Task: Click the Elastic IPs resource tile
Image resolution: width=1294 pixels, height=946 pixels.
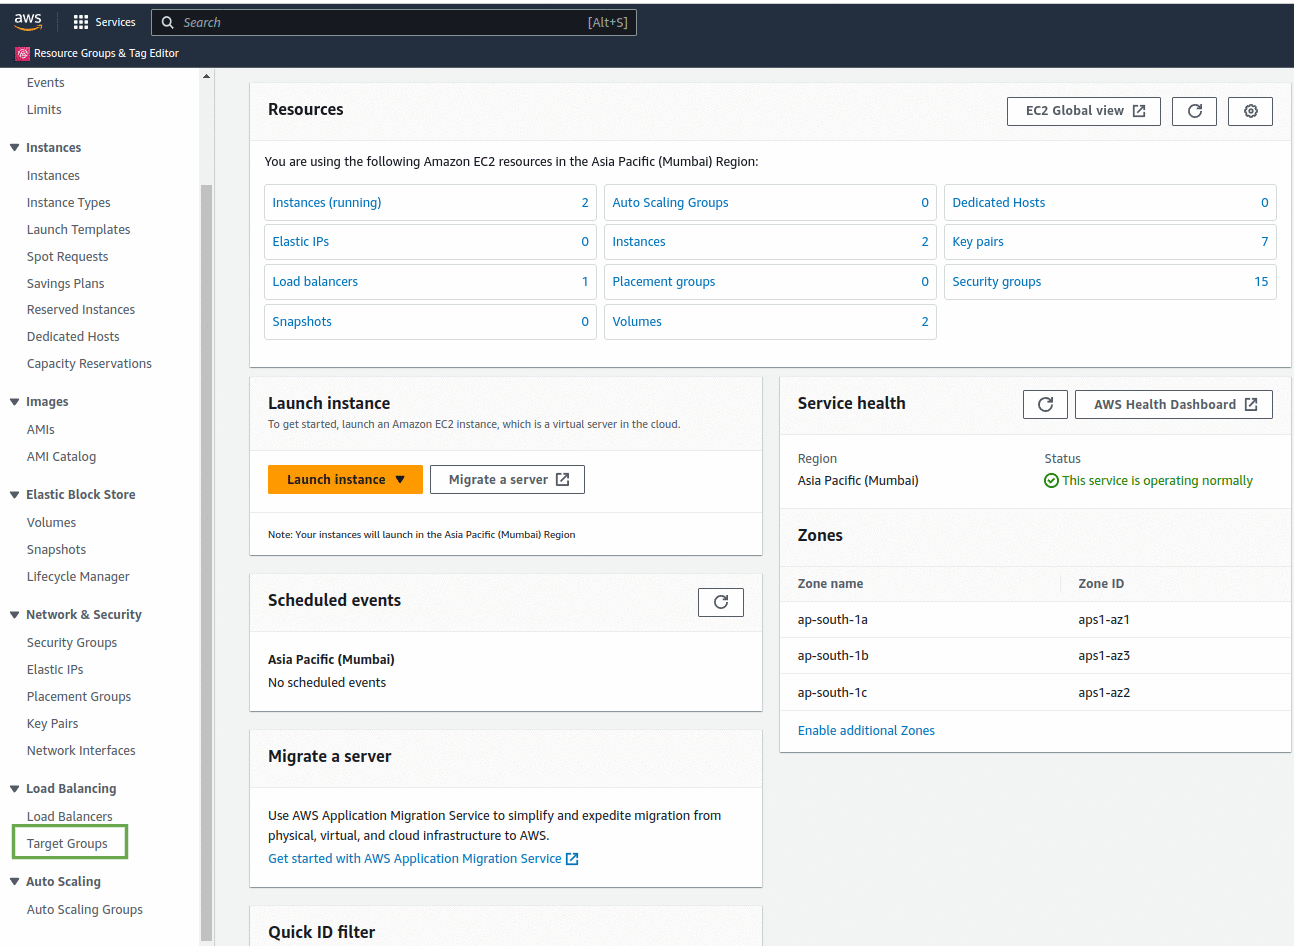Action: tap(430, 242)
